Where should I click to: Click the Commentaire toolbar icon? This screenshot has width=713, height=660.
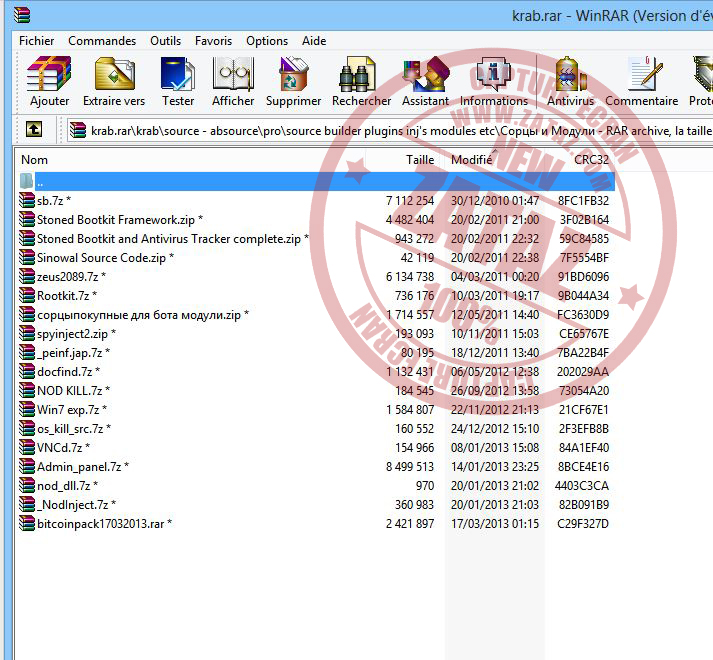coord(645,74)
